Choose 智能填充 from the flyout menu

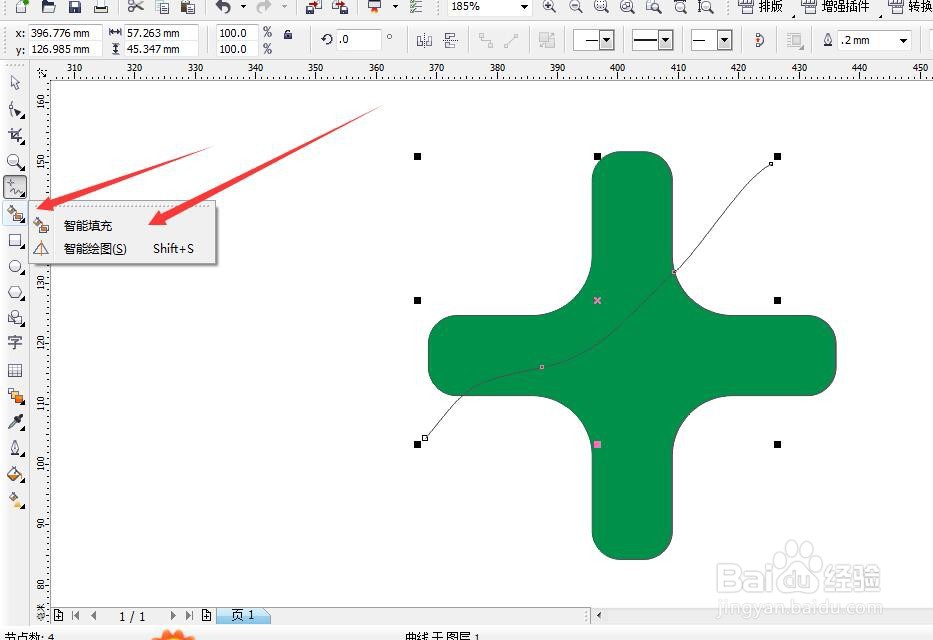(x=123, y=226)
